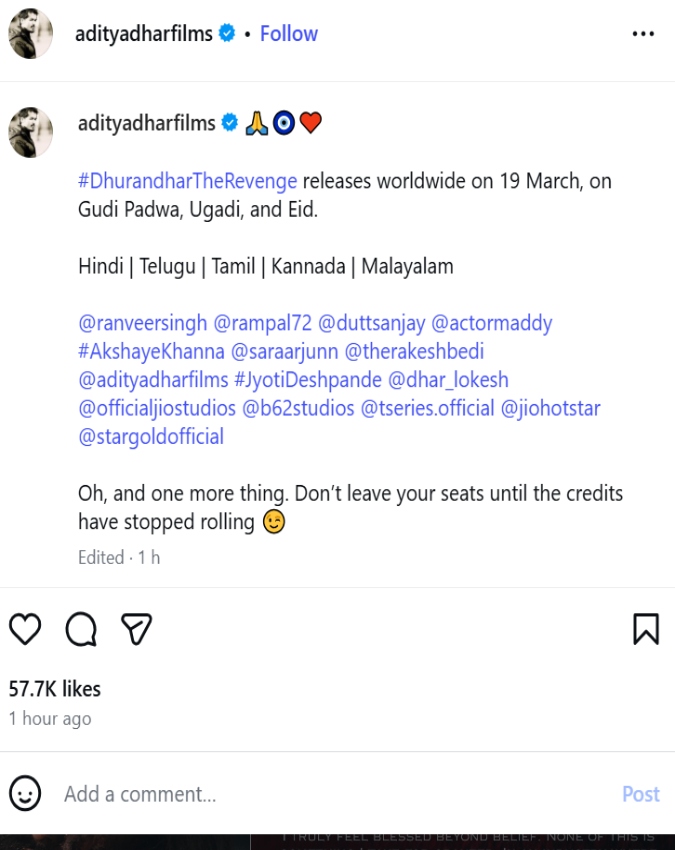Open the three-dot more options menu

tap(643, 33)
